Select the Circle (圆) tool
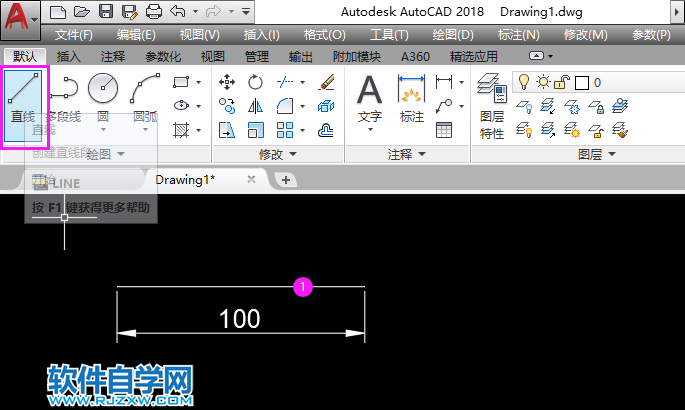This screenshot has width=685, height=410. click(x=103, y=96)
